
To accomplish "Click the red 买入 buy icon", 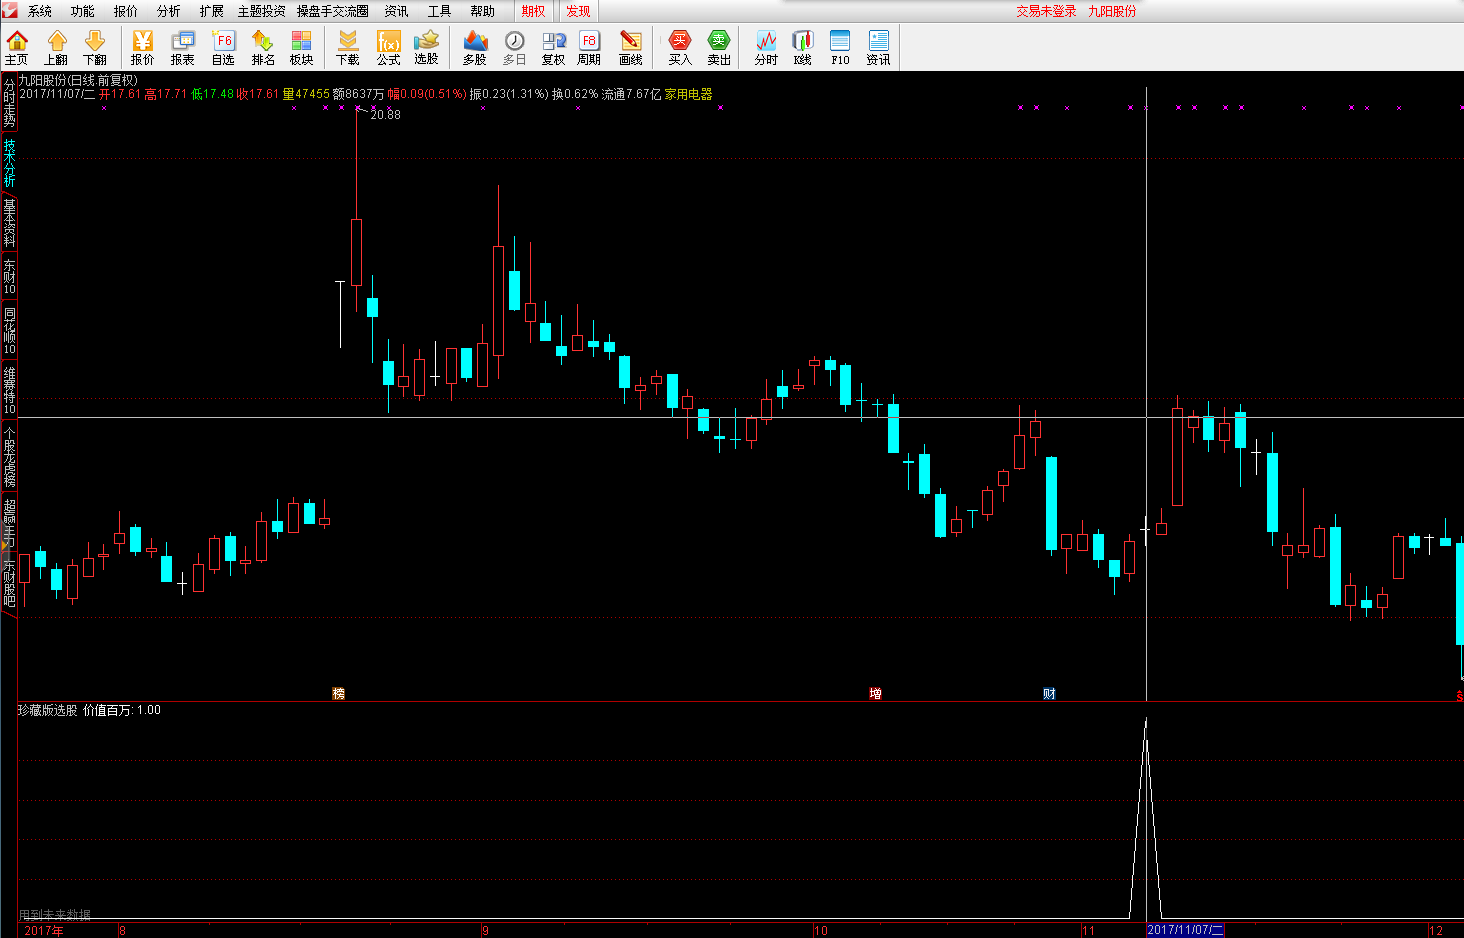I will pos(680,47).
